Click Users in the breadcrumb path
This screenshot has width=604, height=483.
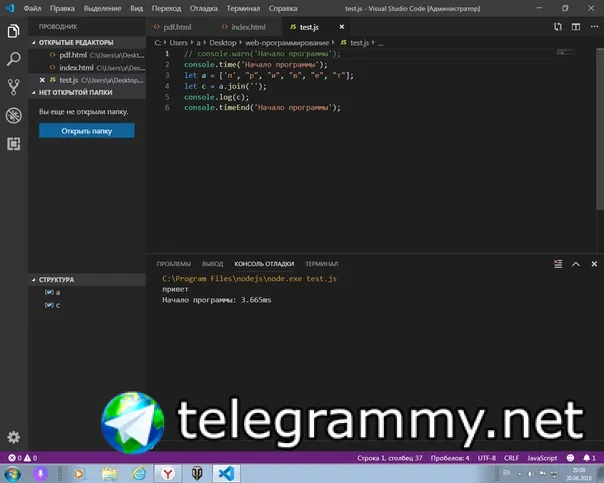[179, 43]
